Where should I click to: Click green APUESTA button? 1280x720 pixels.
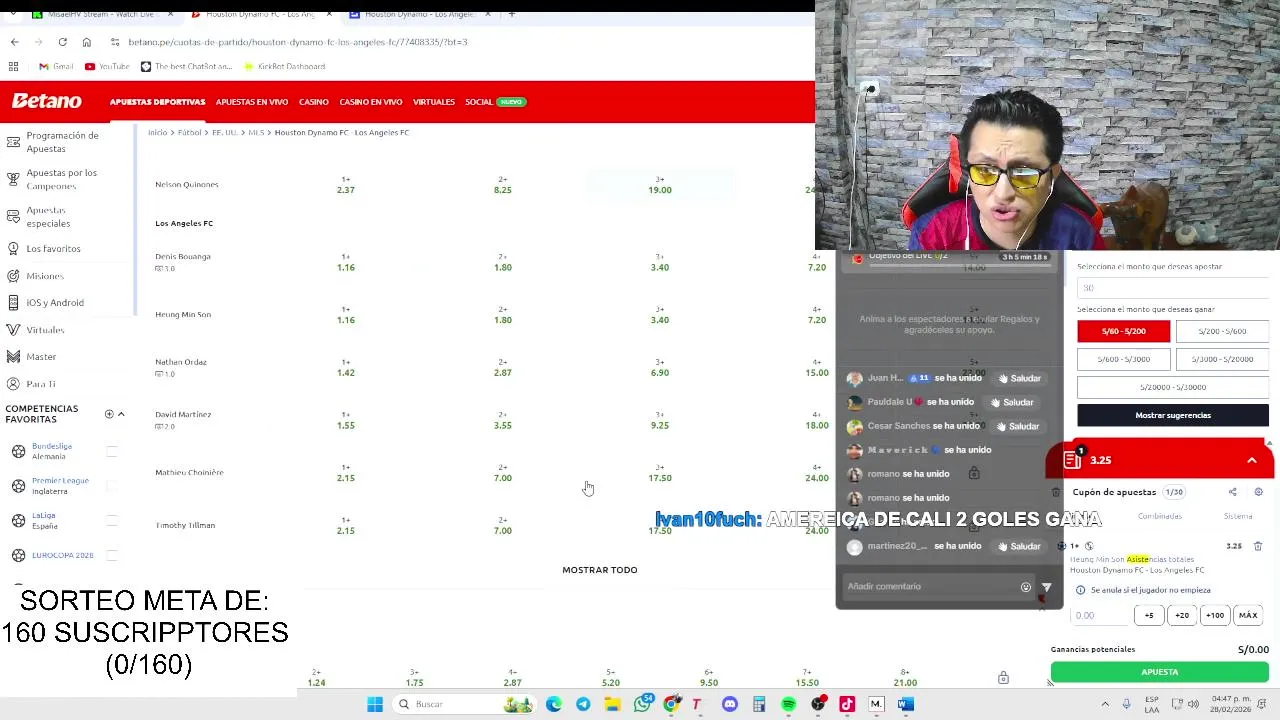(x=1159, y=672)
